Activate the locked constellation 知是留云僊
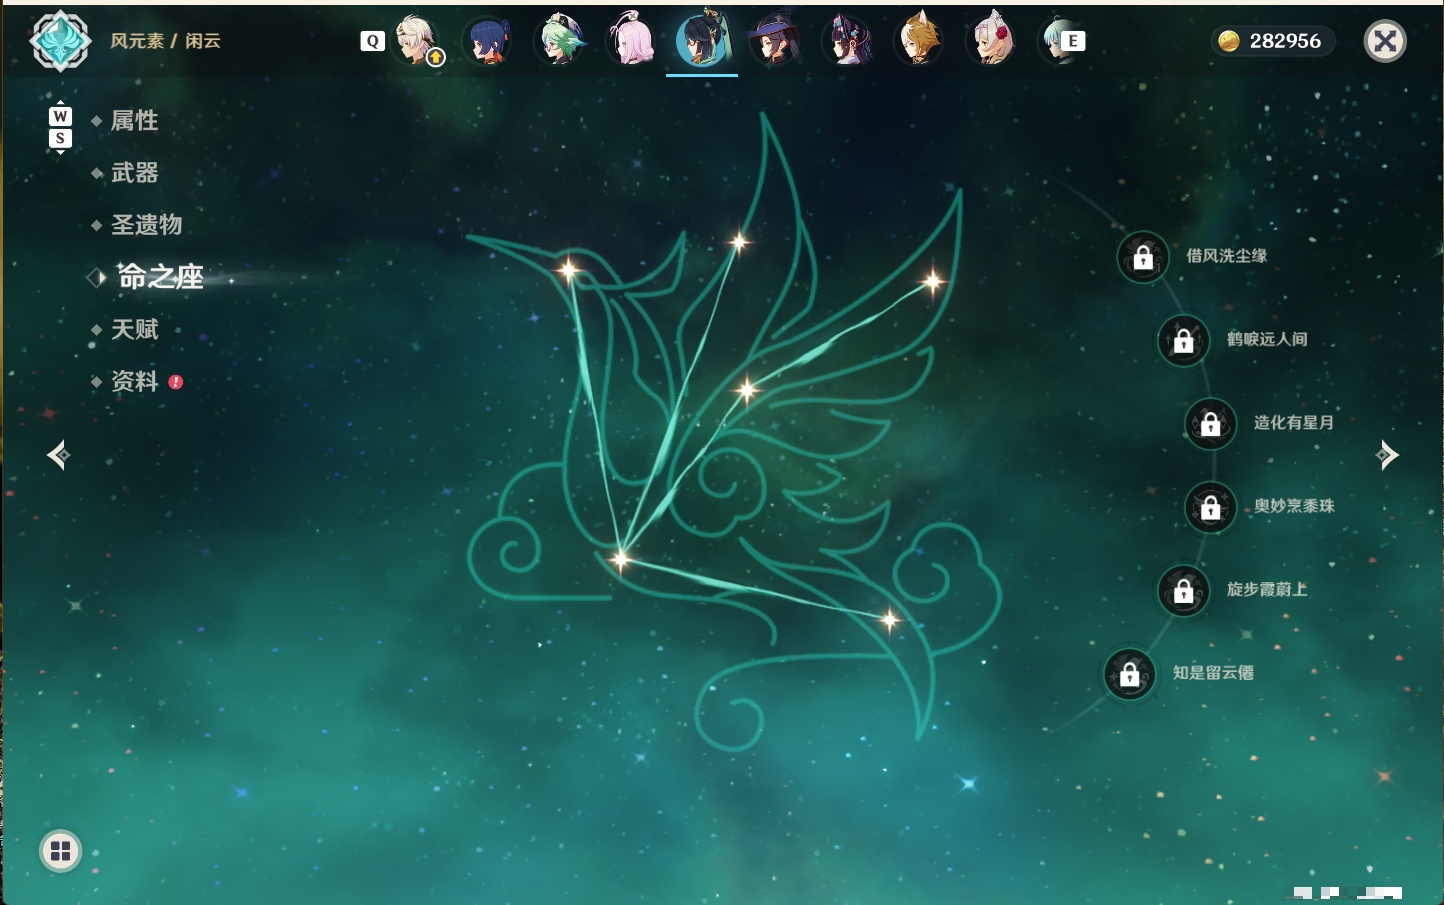Screen dimensions: 1444x905 coord(1130,674)
